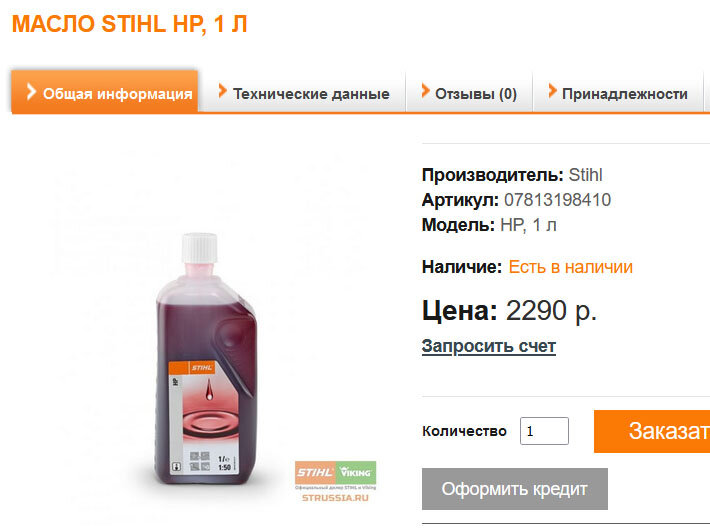This screenshot has height=529, width=710.
Task: Click the orange Заказать button
Action: pos(652,431)
